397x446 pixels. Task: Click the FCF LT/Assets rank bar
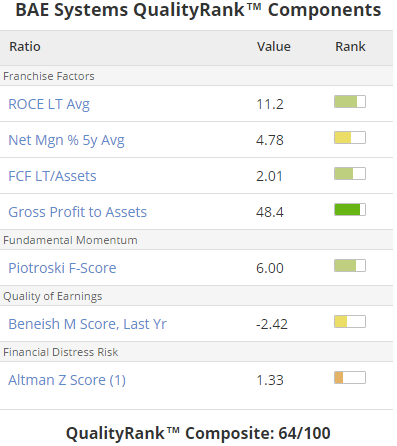point(350,174)
